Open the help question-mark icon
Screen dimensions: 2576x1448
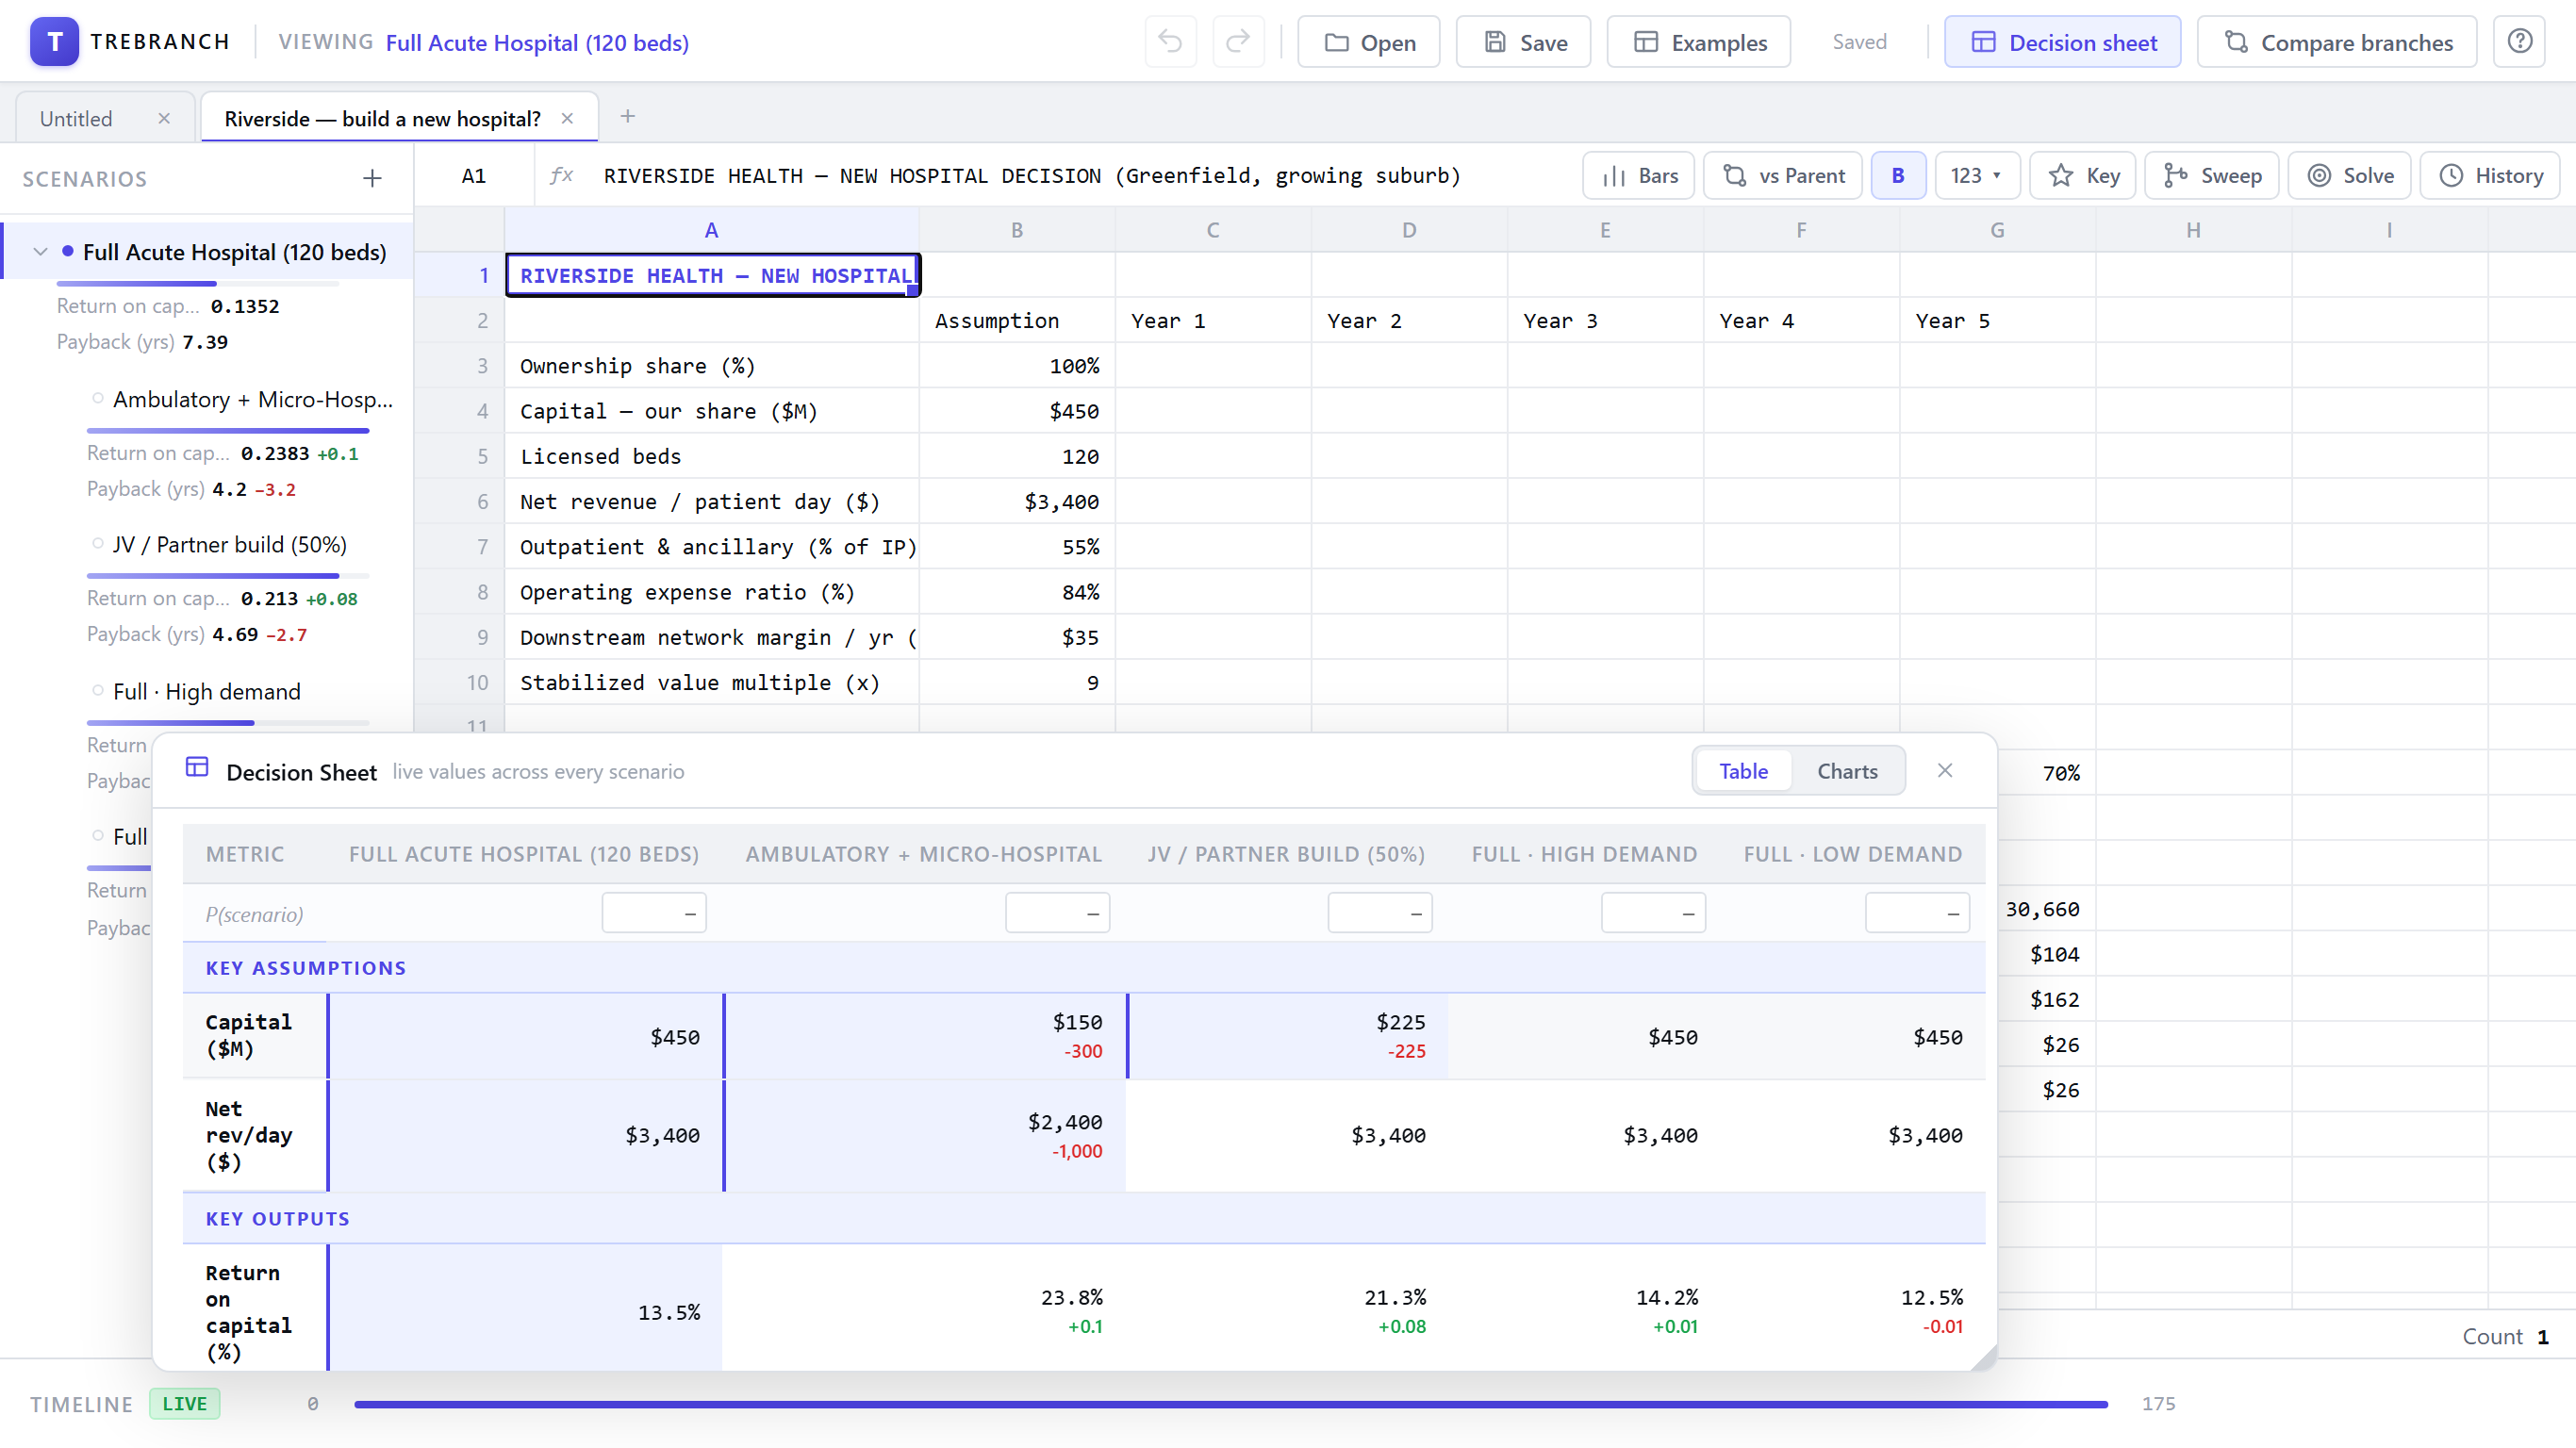2518,42
